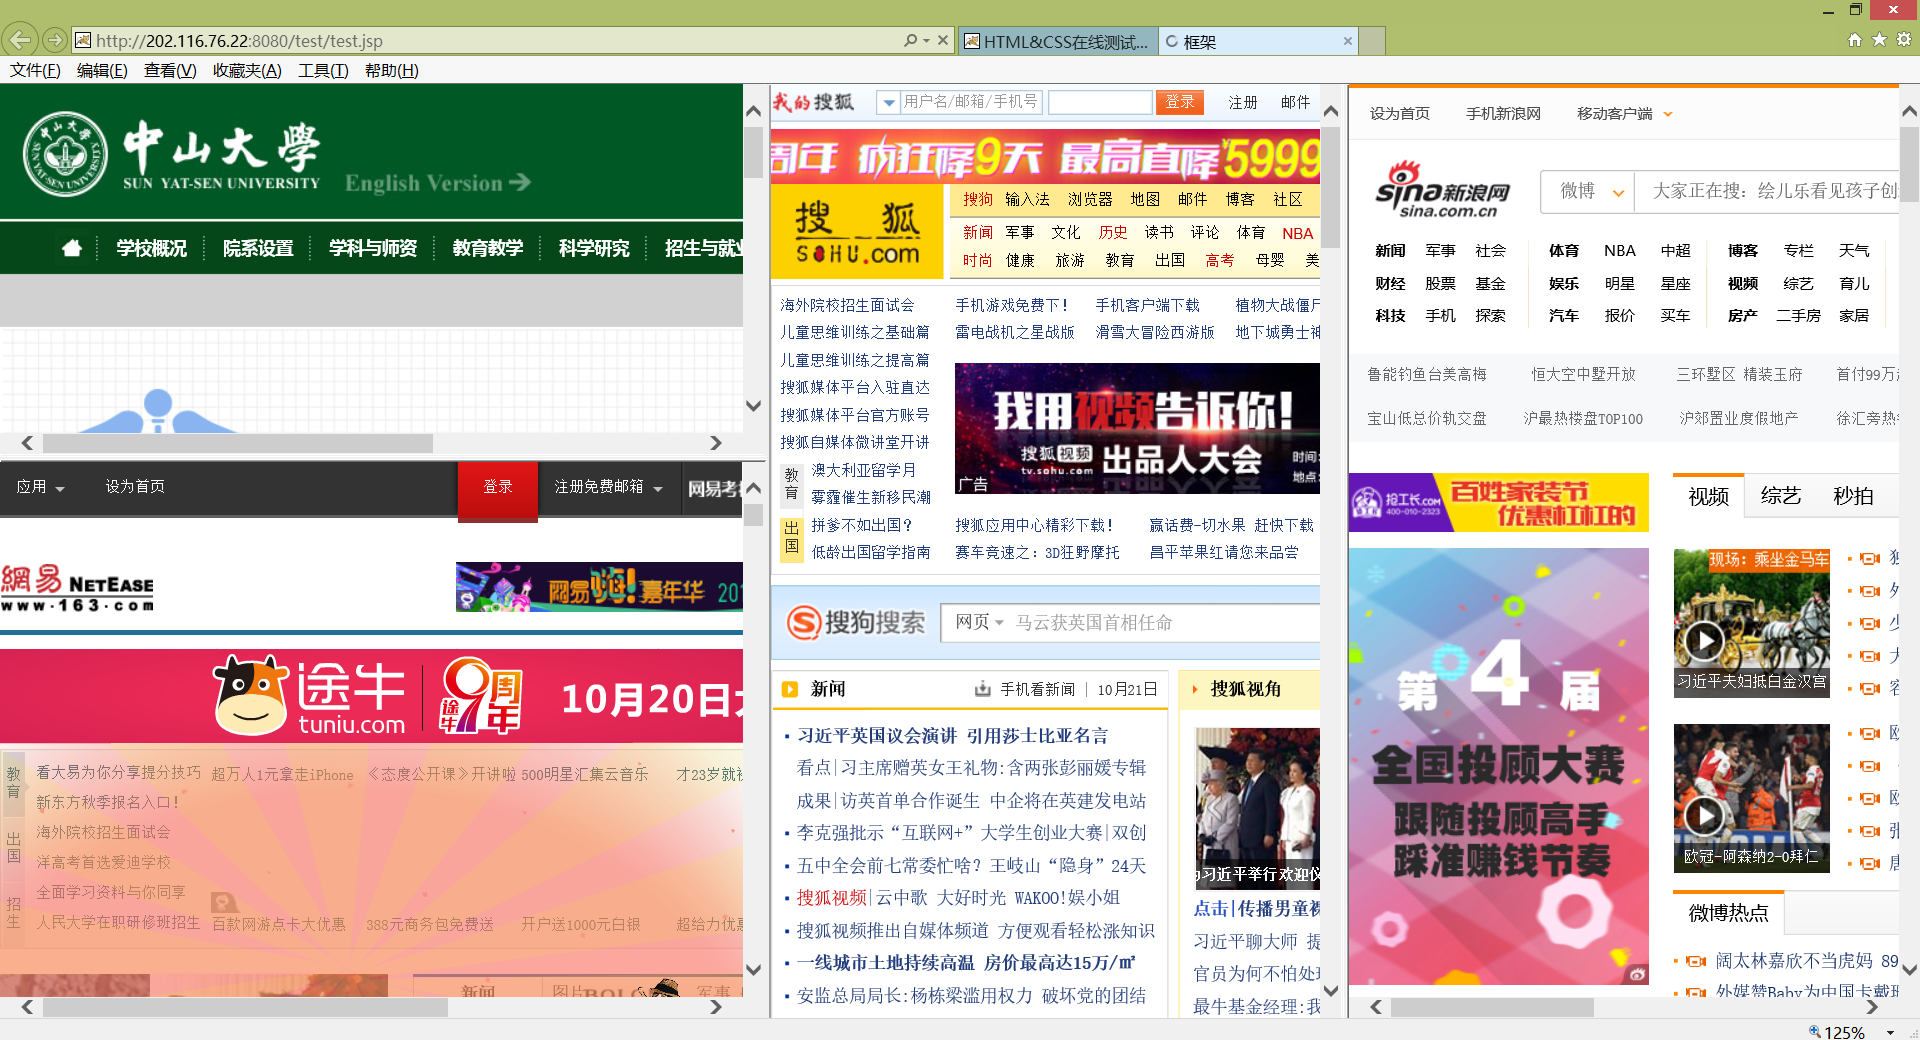
Task: Play the 欧冠-阿森纳2-0拜仁 video
Action: [x=1704, y=817]
